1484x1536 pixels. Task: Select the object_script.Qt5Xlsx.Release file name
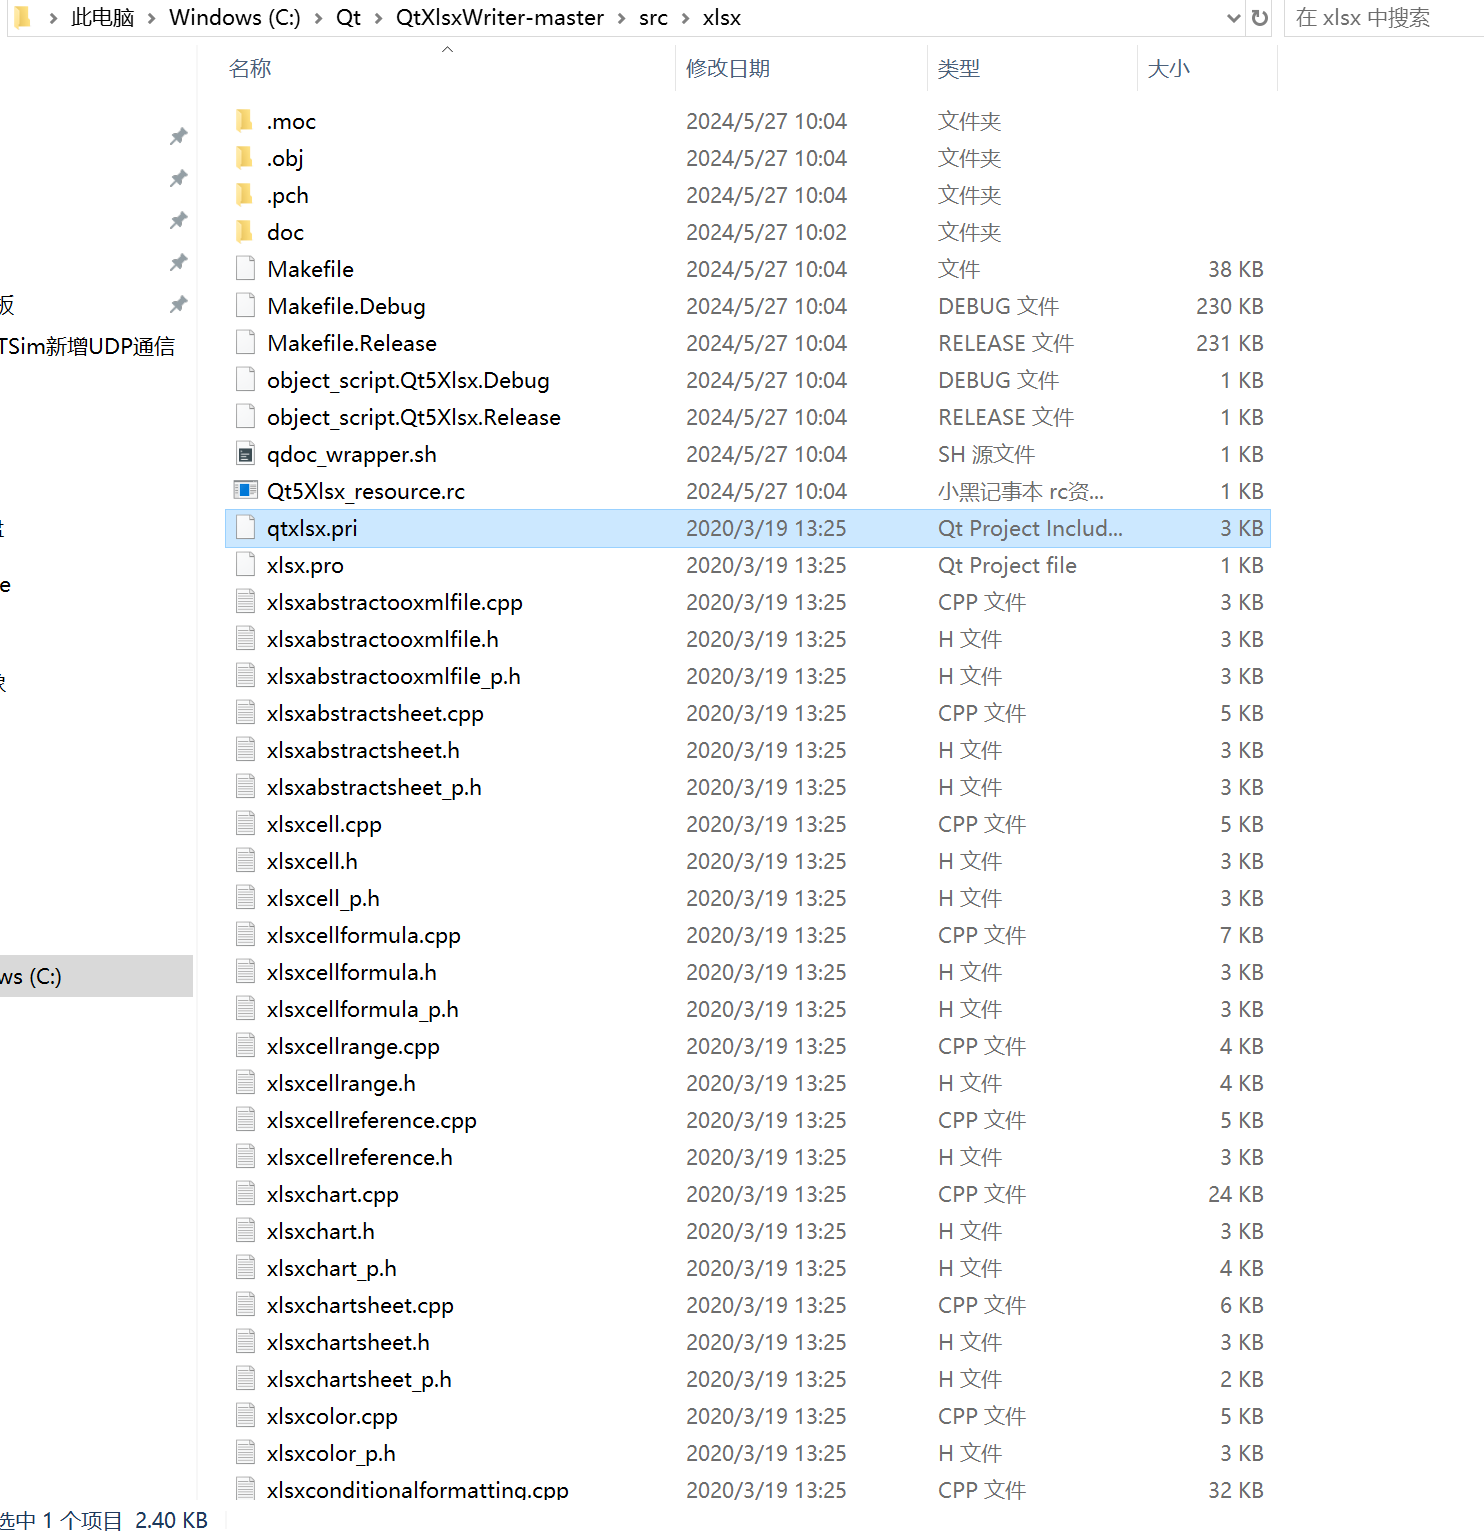click(414, 417)
